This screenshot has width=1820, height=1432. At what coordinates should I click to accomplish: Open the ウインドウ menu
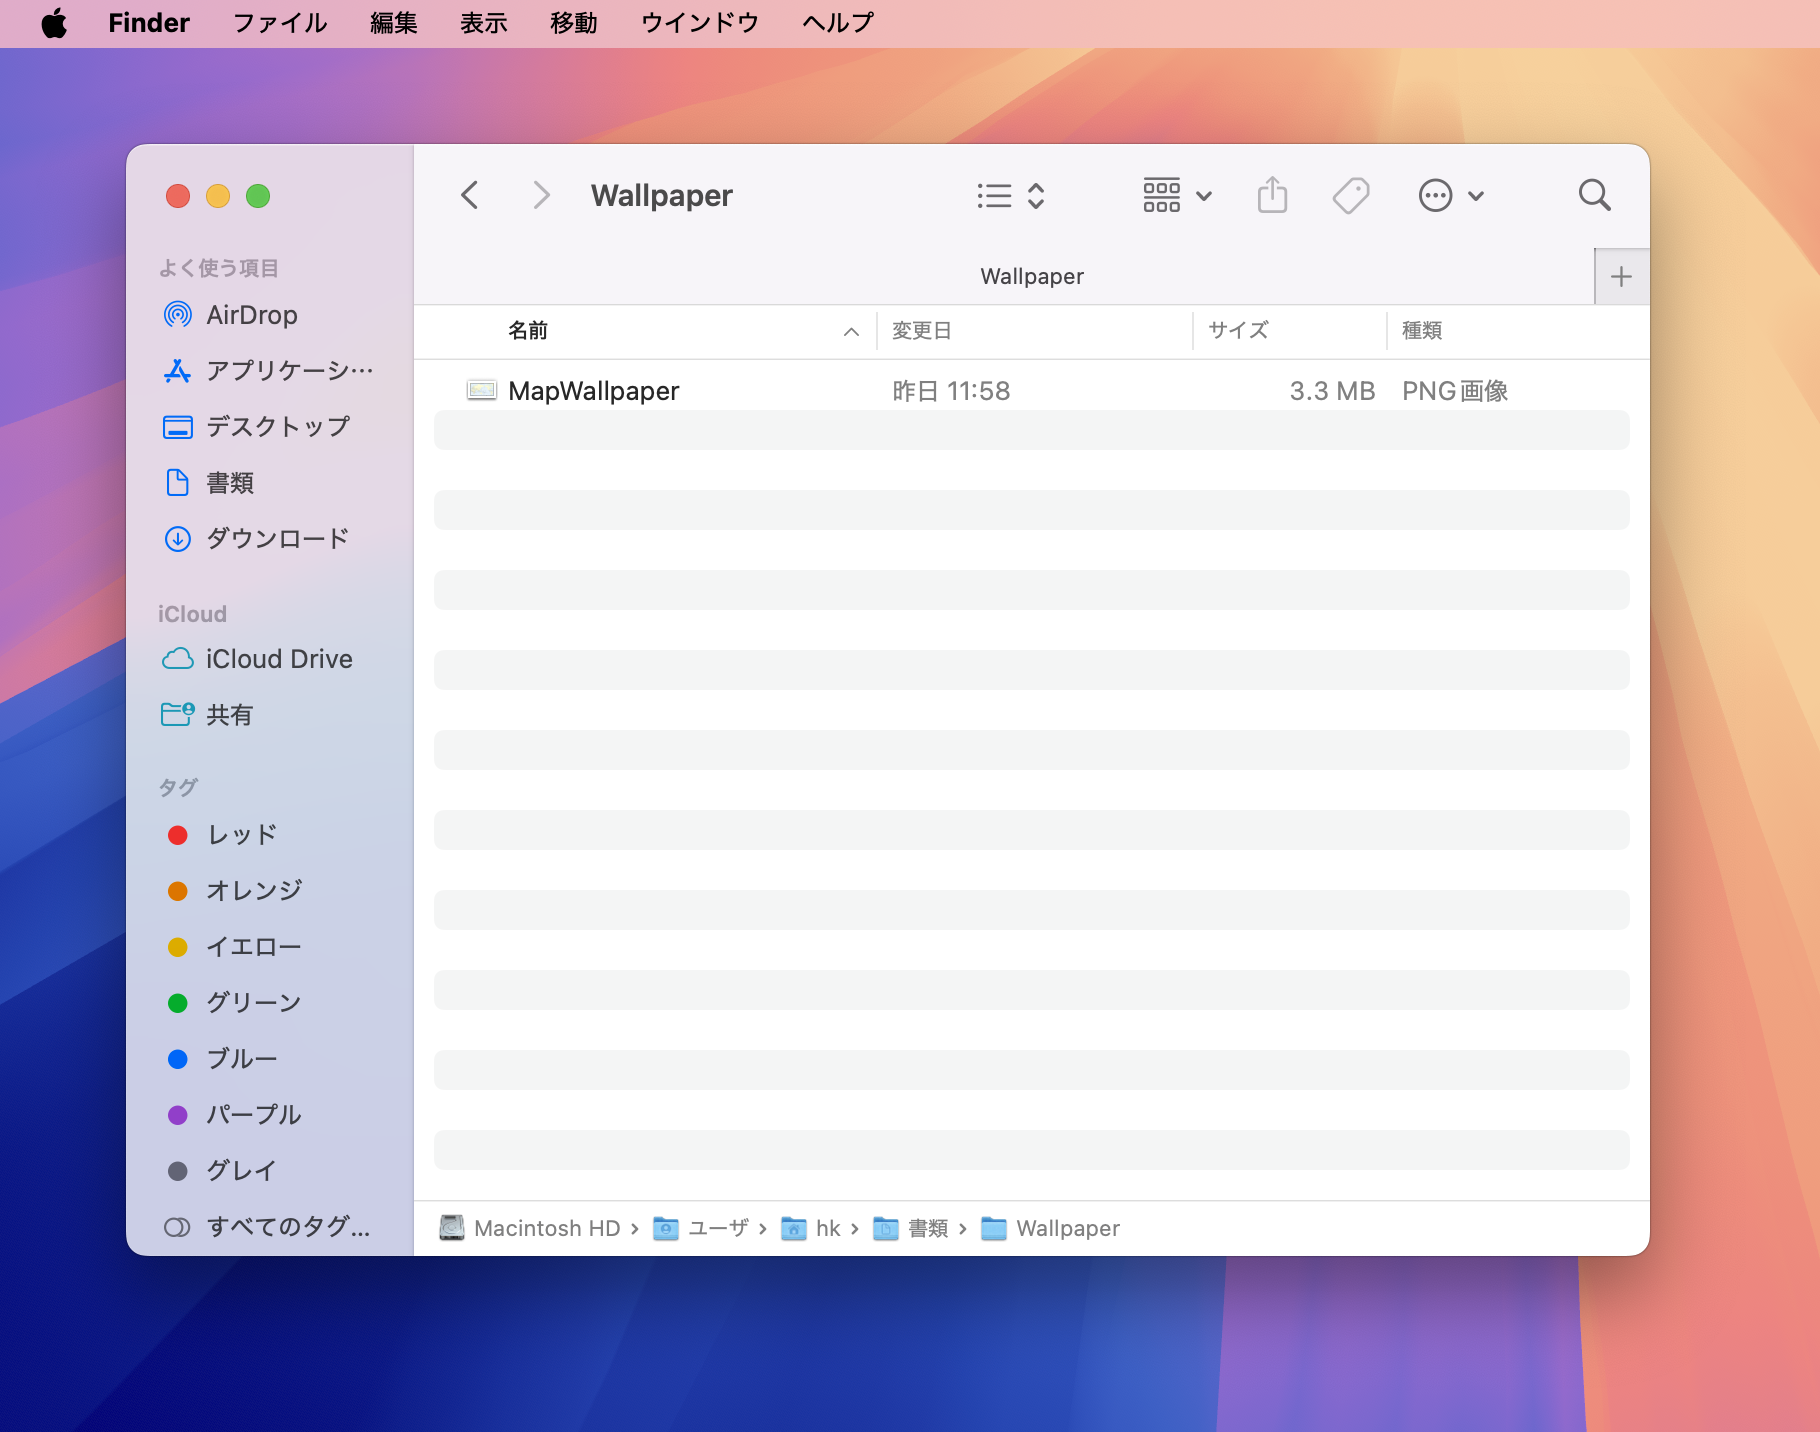click(698, 22)
